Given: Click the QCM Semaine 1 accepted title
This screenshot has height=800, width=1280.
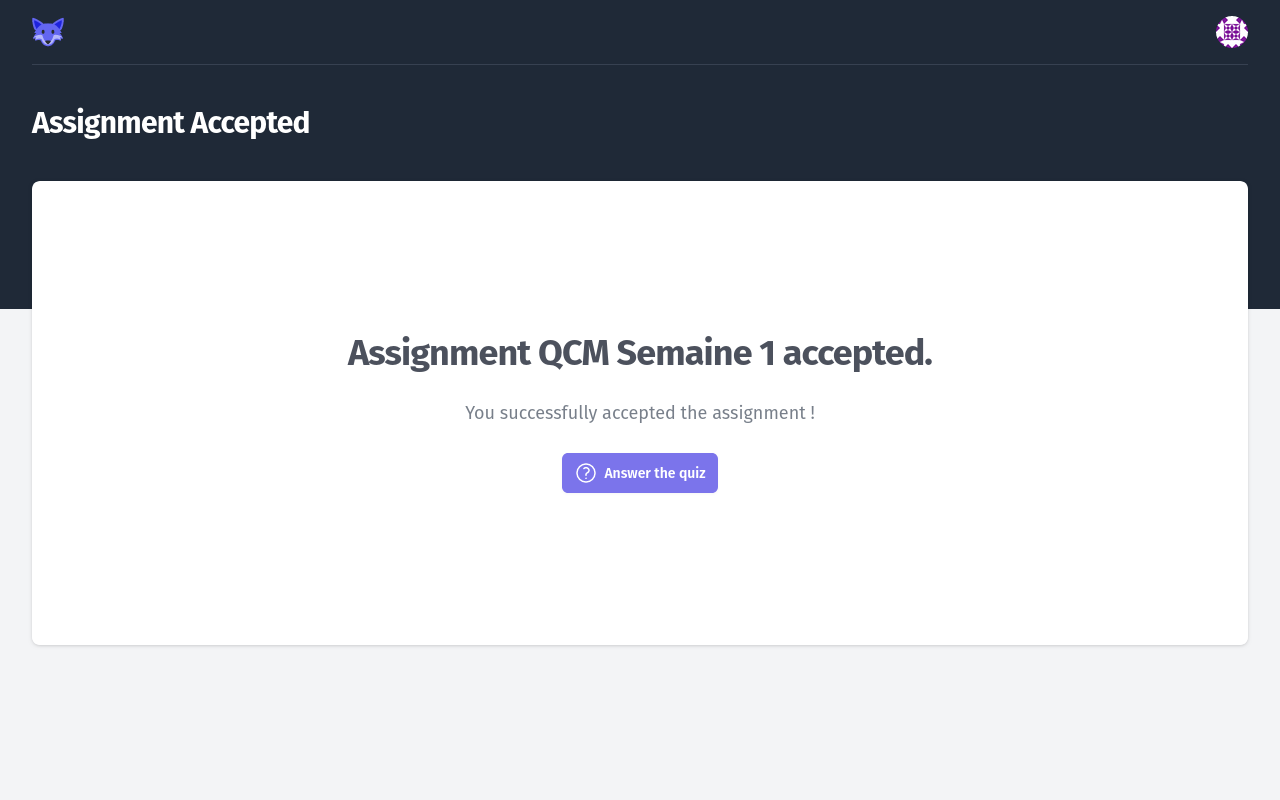Looking at the screenshot, I should [x=640, y=353].
